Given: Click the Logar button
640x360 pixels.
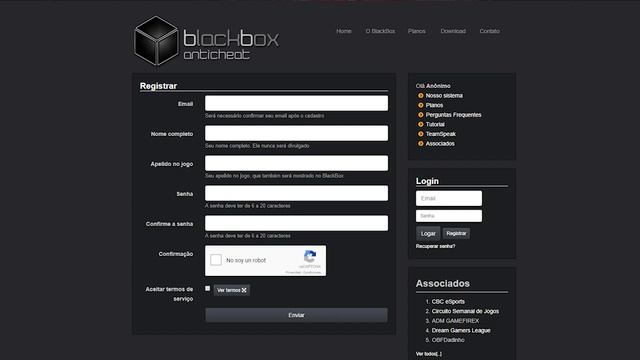Looking at the screenshot, I should tap(428, 233).
